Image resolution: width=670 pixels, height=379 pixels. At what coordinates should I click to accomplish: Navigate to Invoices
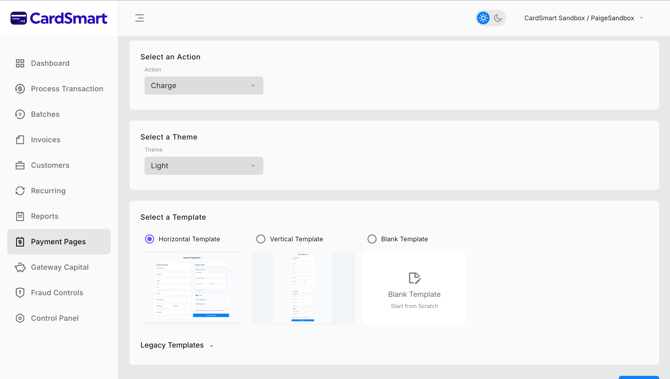(x=59, y=140)
